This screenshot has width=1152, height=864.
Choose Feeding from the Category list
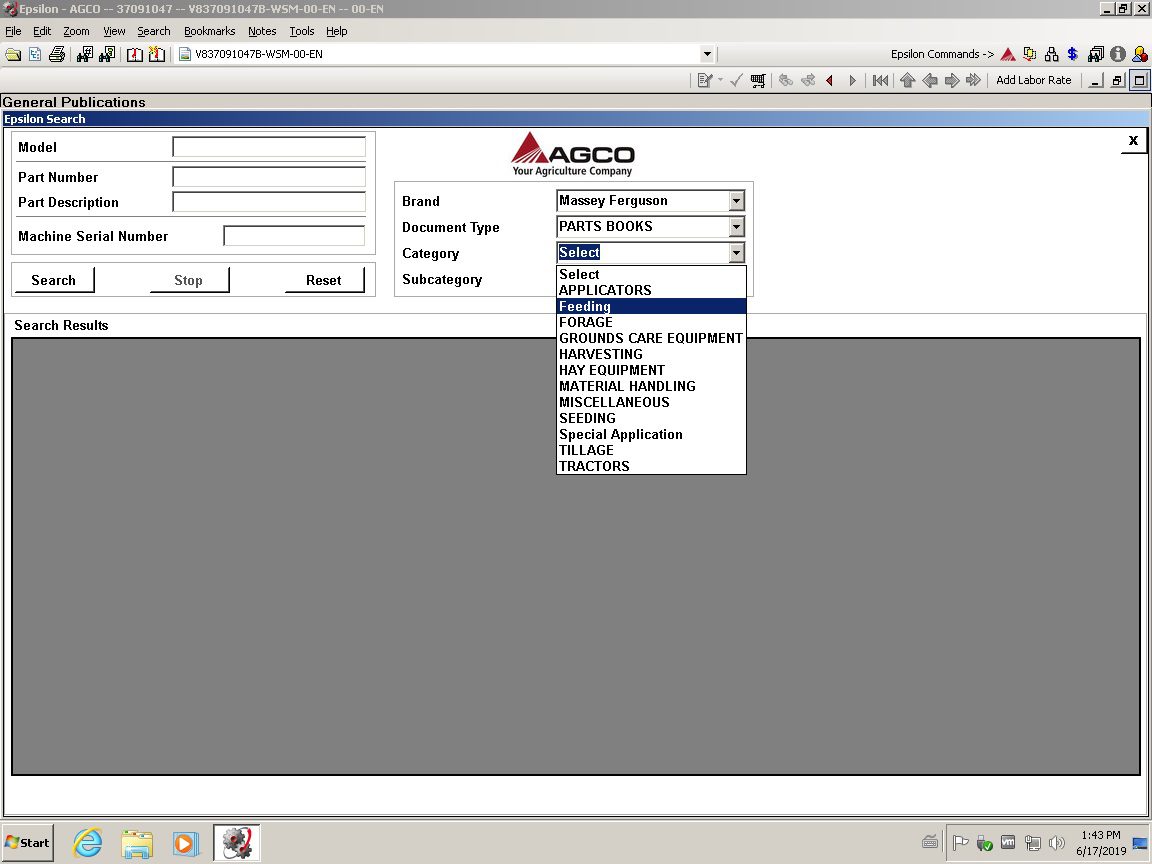[x=651, y=306]
